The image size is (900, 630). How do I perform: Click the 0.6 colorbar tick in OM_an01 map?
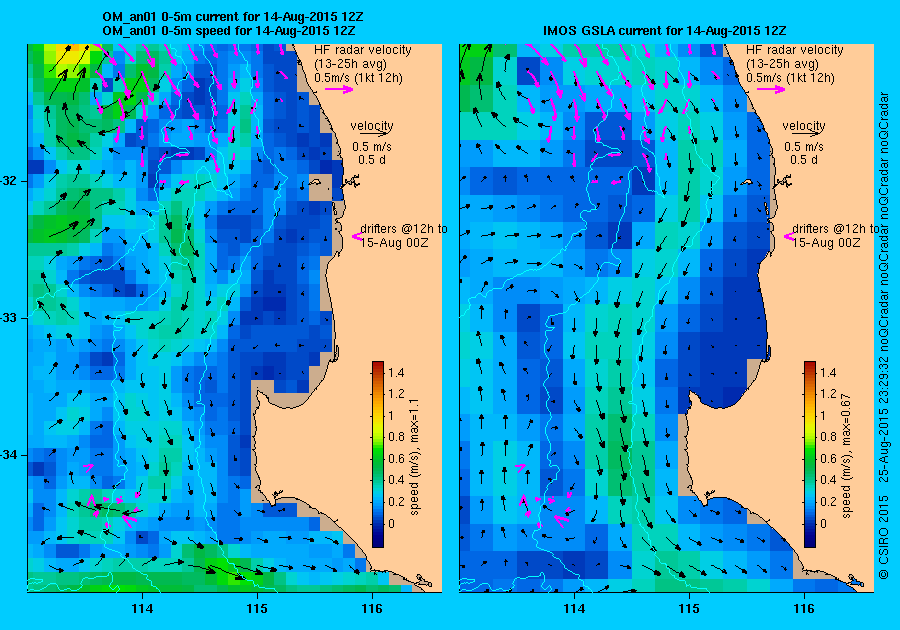[396, 459]
